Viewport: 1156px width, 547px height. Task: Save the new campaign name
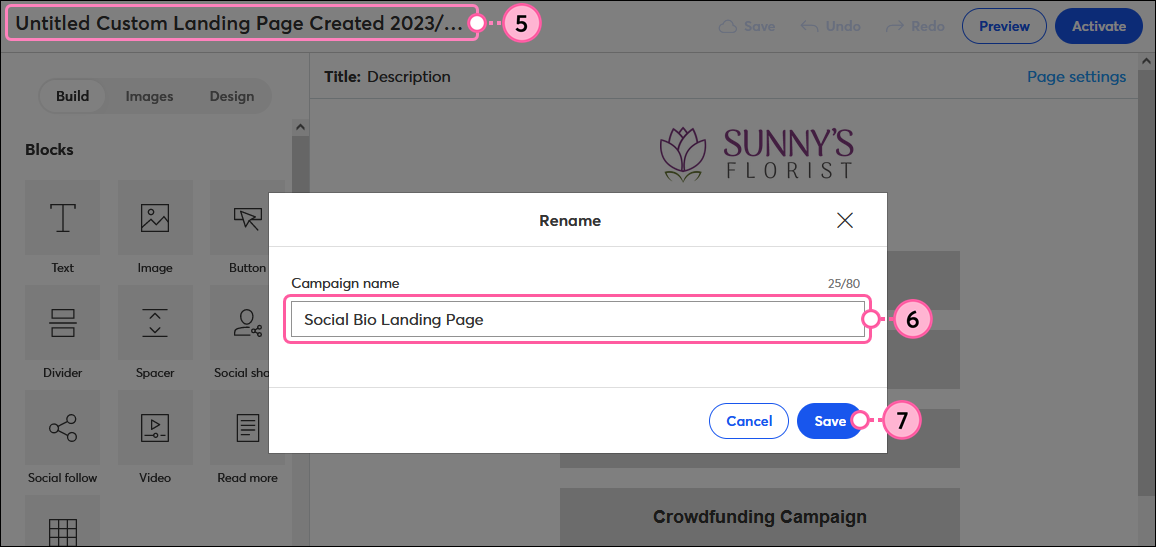pyautogui.click(x=829, y=421)
